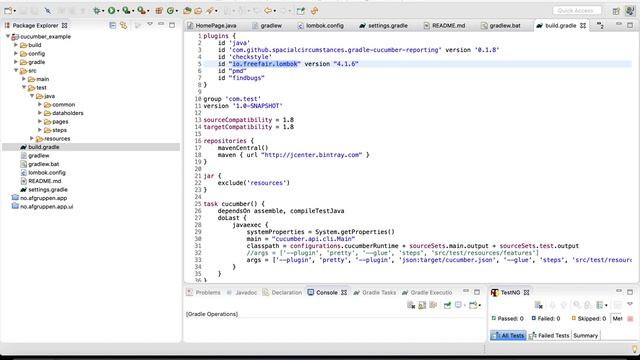Click the Open Perspective icon
This screenshot has width=640, height=360.
[616, 11]
